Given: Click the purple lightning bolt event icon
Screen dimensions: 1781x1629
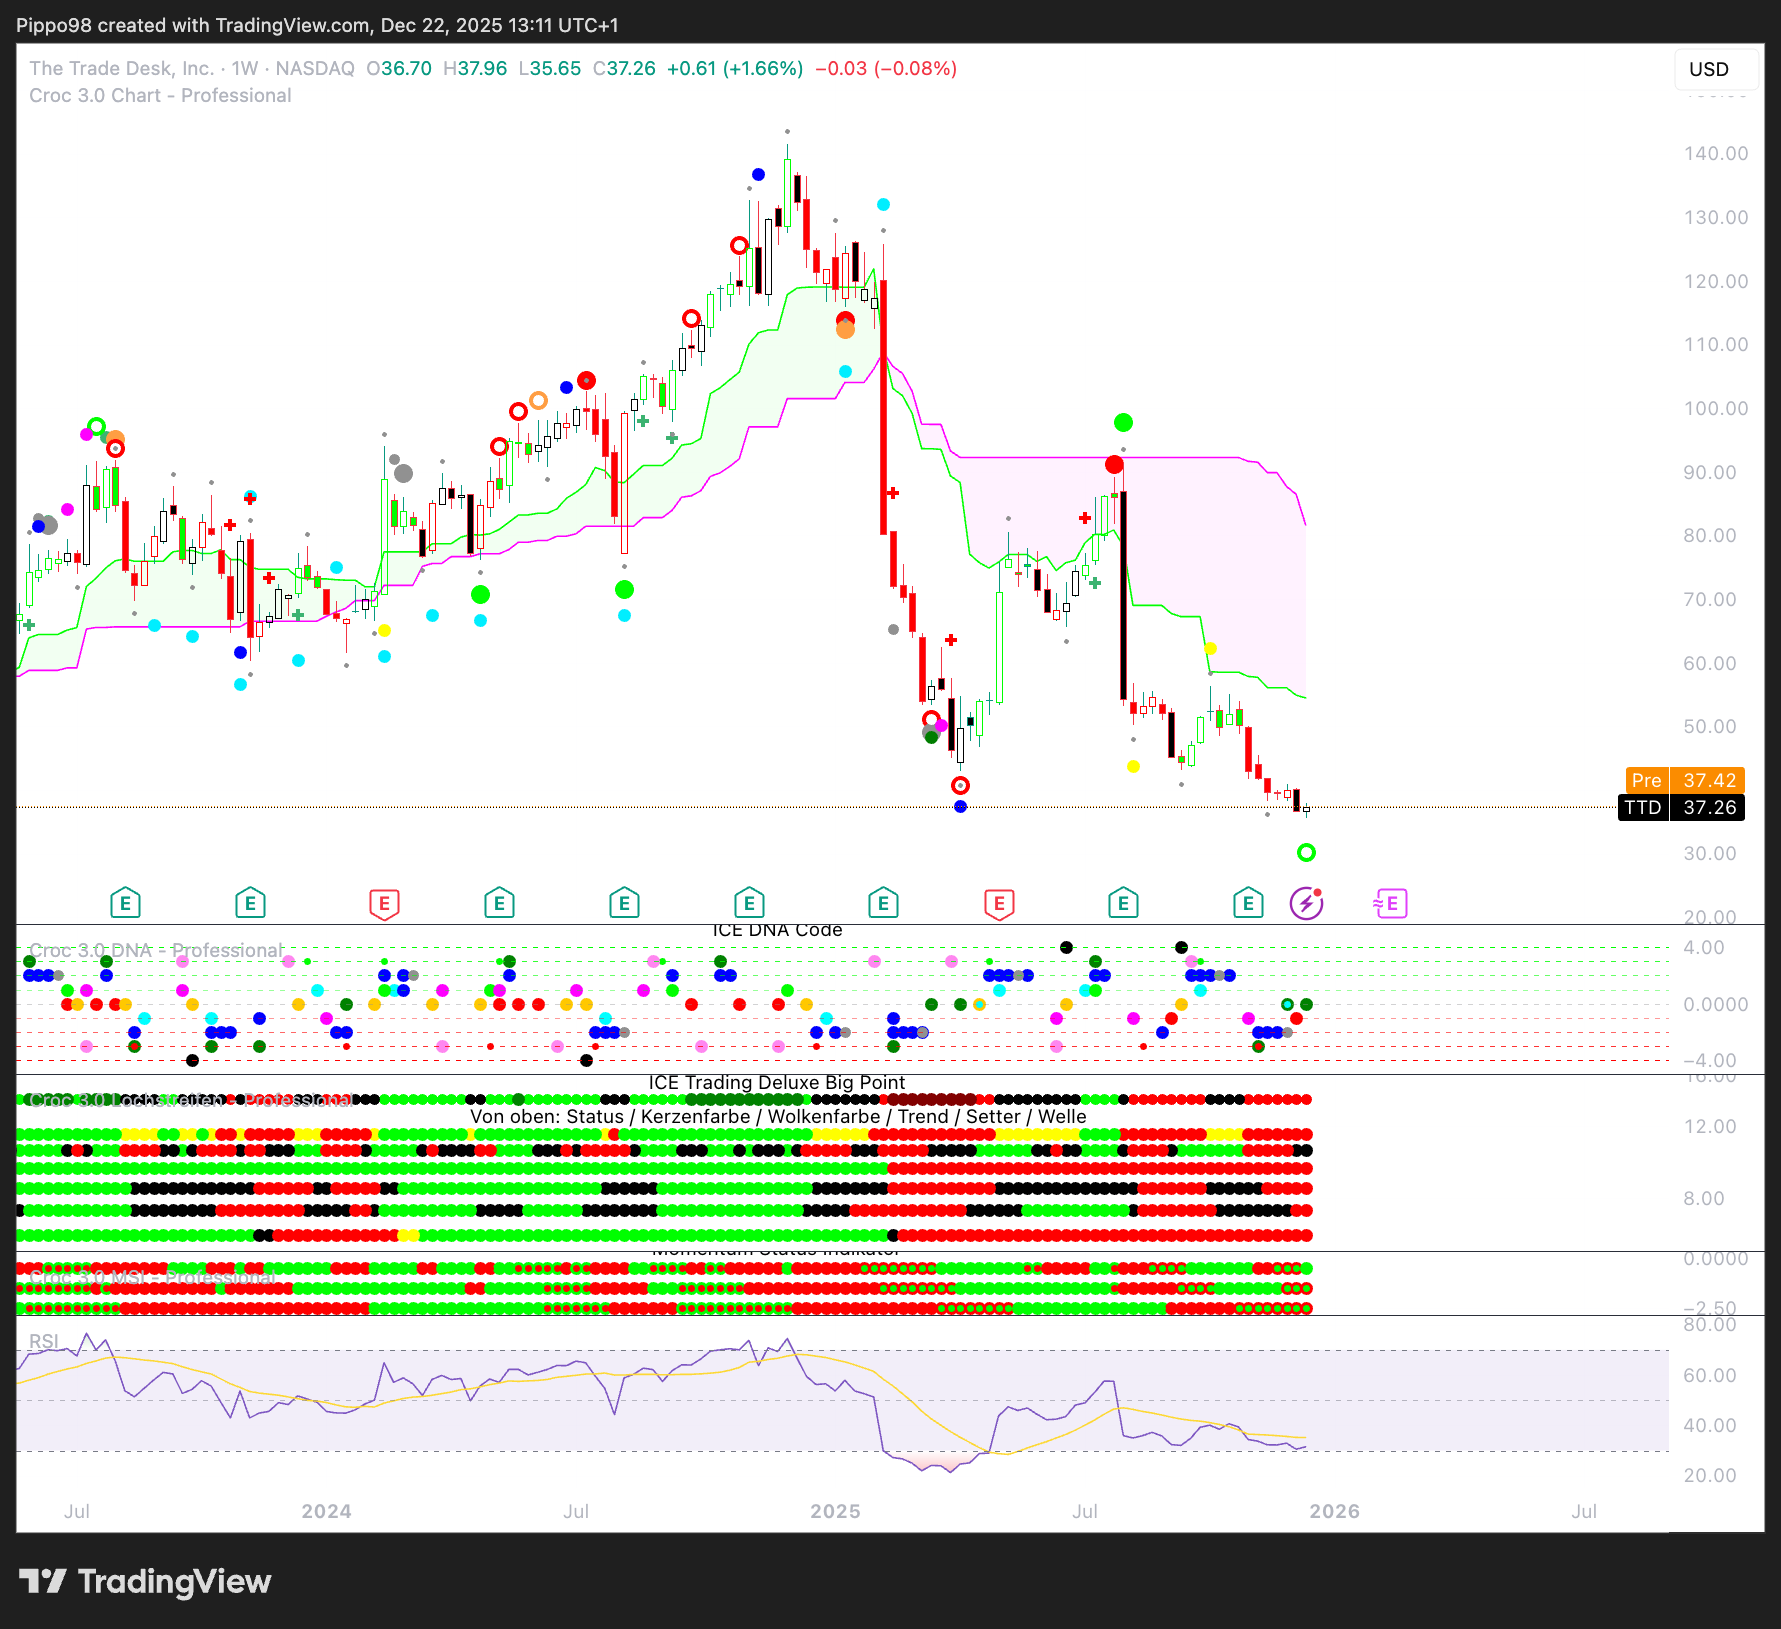Looking at the screenshot, I should (x=1306, y=904).
